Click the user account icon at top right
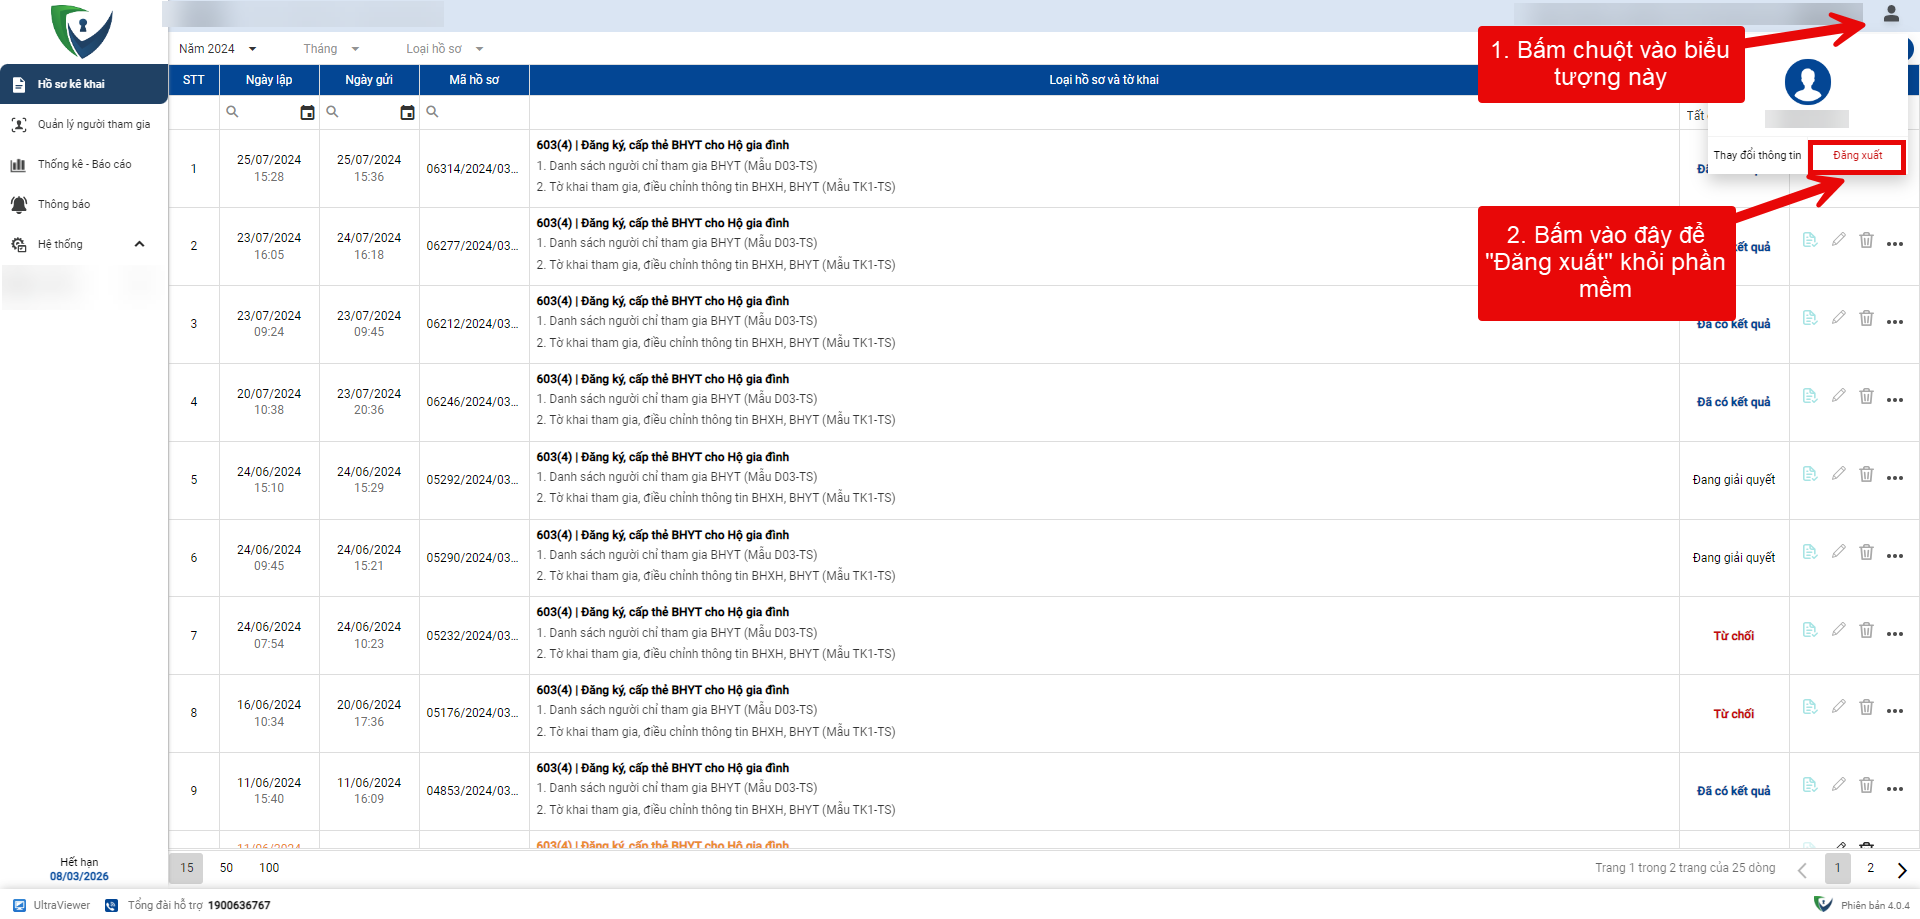1920x919 pixels. [1890, 14]
